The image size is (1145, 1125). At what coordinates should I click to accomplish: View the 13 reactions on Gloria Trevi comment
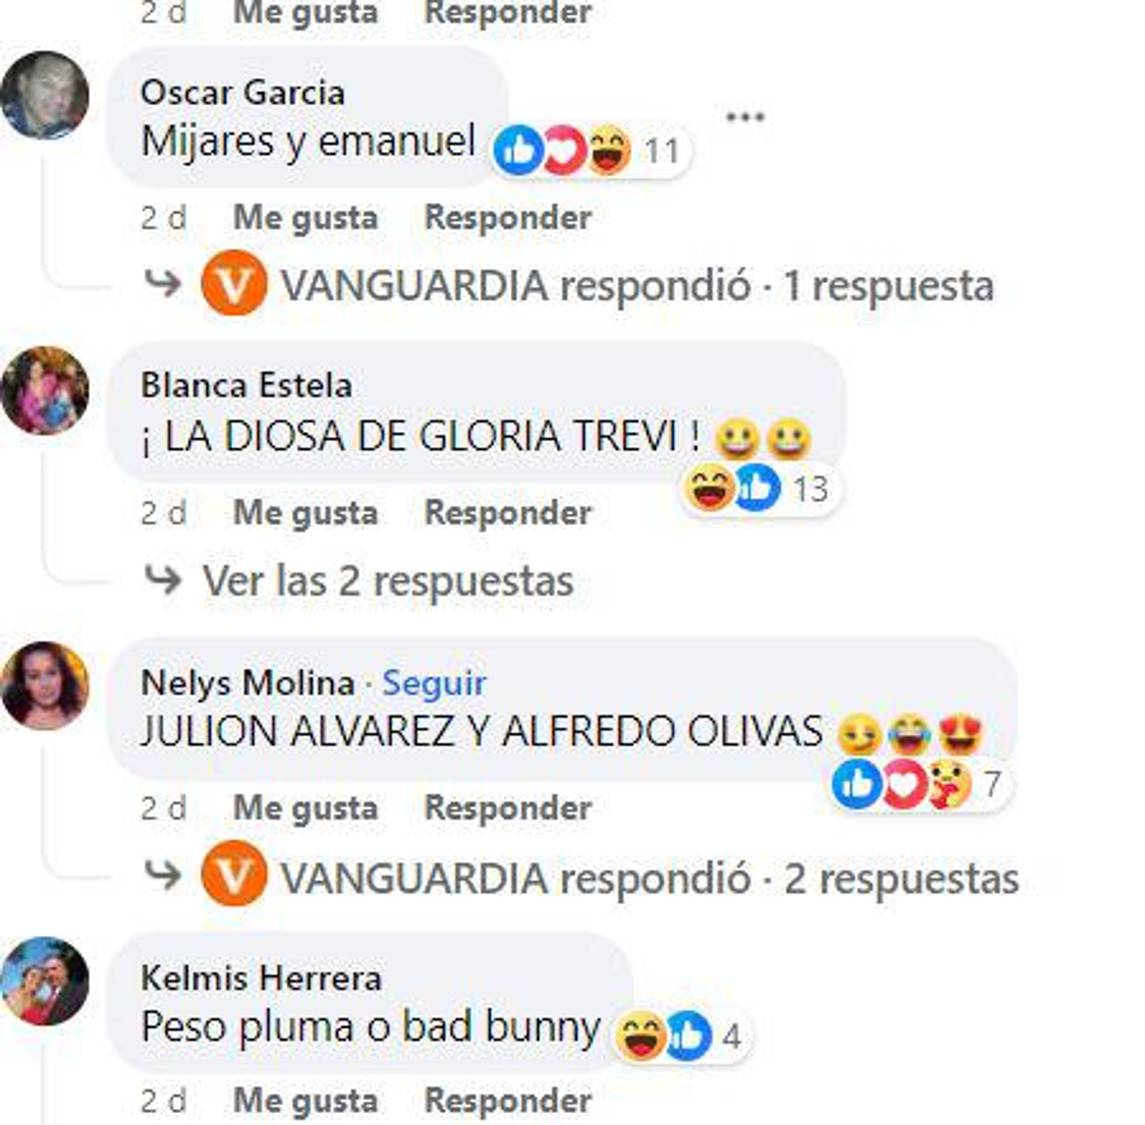(759, 488)
